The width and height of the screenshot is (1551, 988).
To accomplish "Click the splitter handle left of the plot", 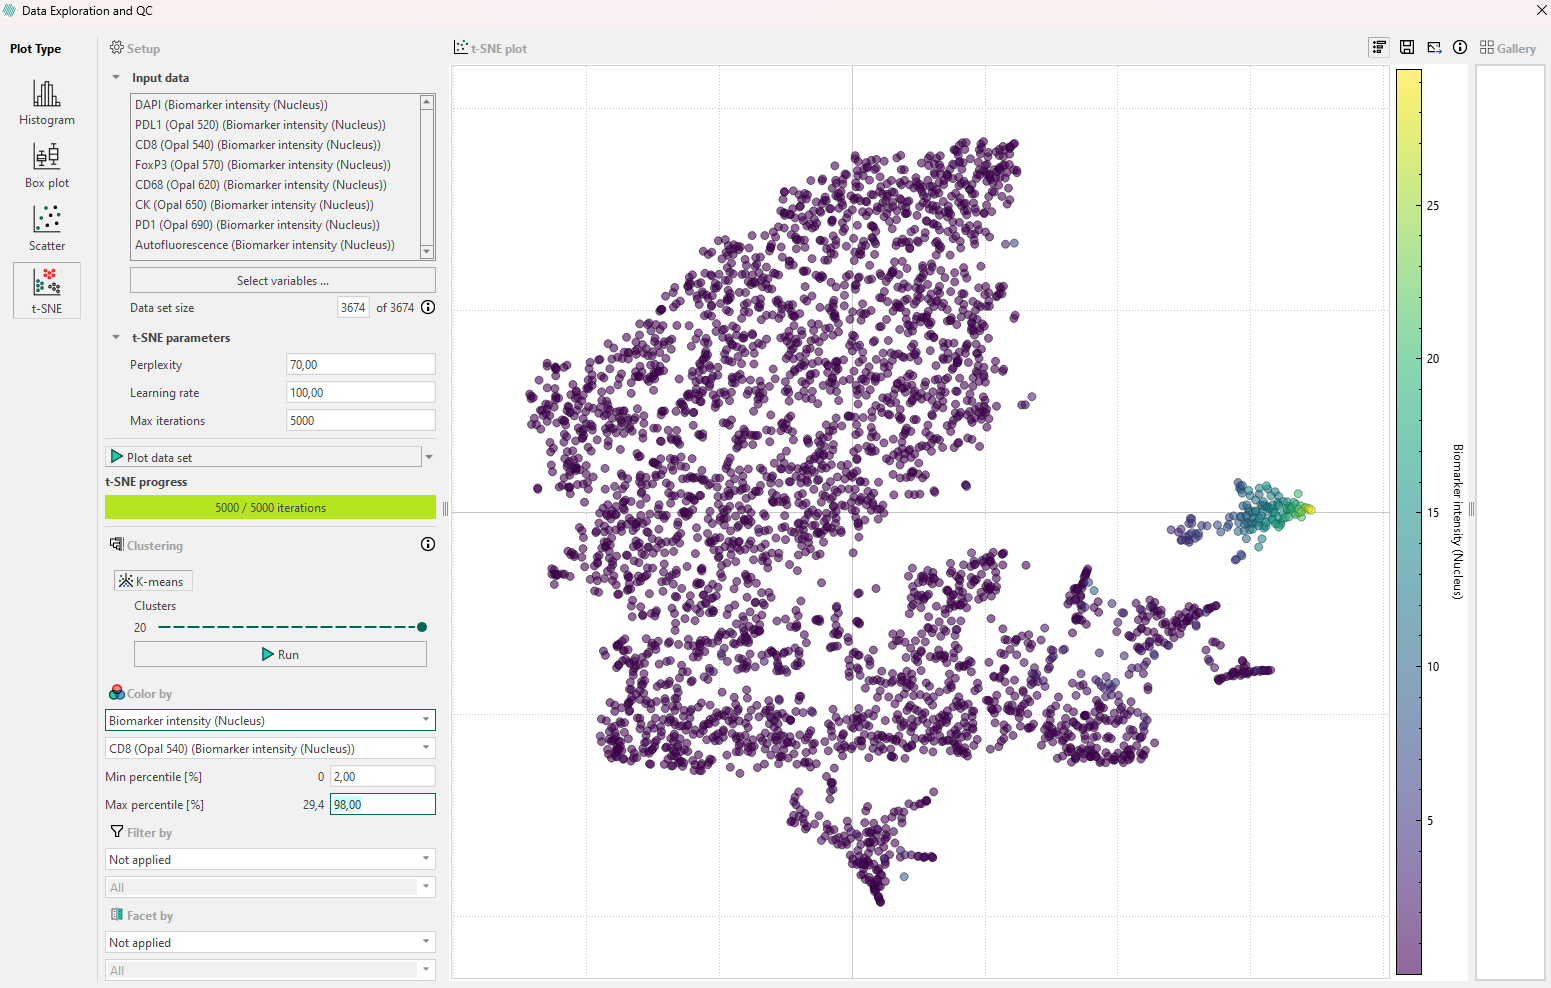I will 445,508.
